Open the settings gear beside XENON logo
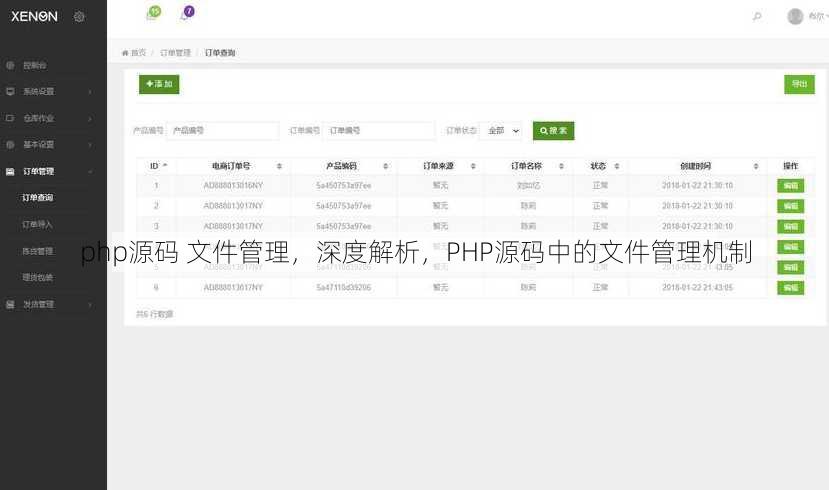The width and height of the screenshot is (829, 490). tap(79, 16)
